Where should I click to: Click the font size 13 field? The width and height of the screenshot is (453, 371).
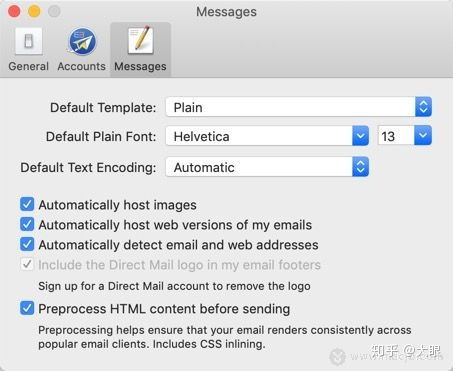click(x=396, y=136)
